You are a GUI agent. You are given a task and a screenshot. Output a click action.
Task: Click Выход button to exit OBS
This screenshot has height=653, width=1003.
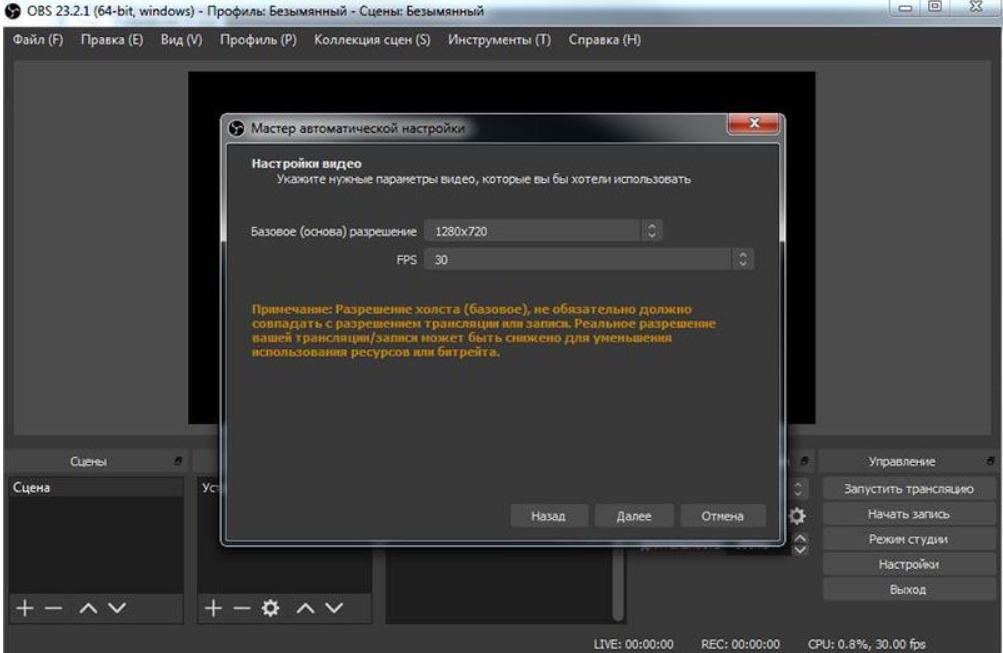[908, 589]
